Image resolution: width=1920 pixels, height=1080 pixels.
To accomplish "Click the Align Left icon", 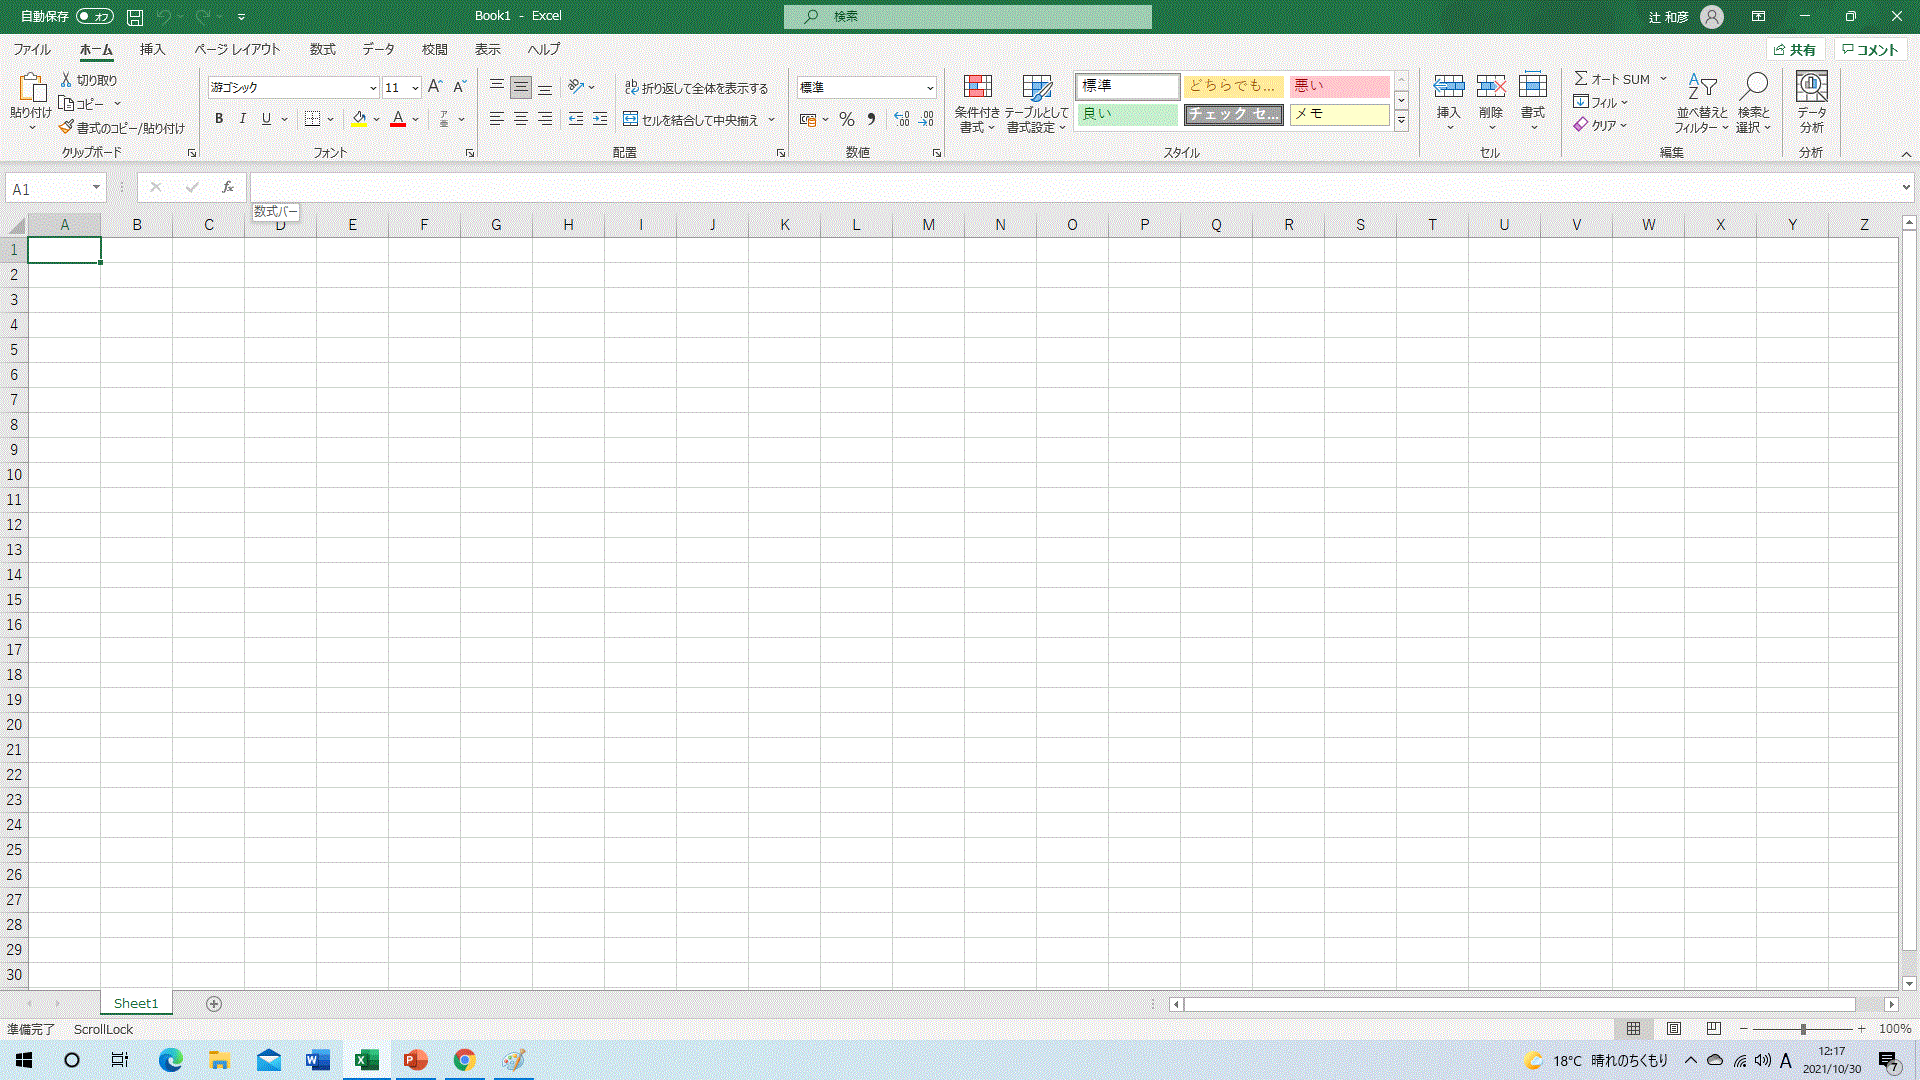I will (496, 119).
